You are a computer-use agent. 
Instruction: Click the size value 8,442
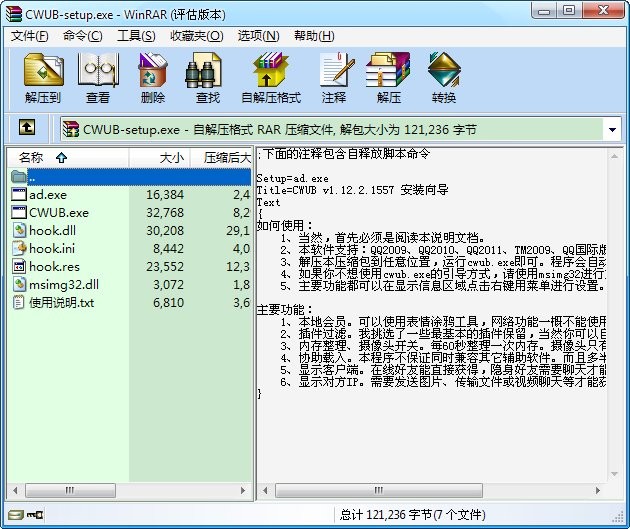coord(168,249)
